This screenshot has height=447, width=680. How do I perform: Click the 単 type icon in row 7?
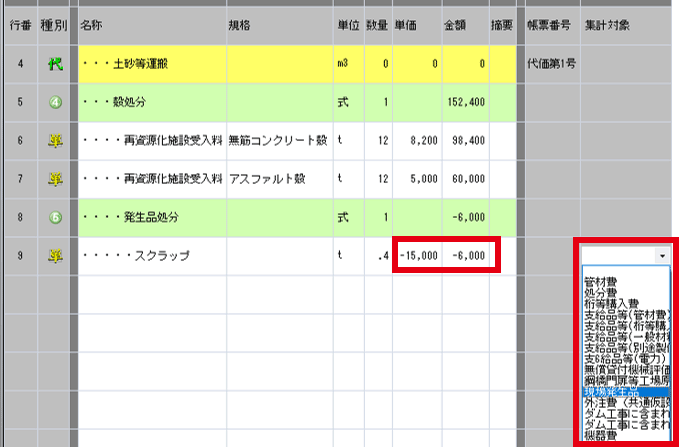[x=54, y=179]
